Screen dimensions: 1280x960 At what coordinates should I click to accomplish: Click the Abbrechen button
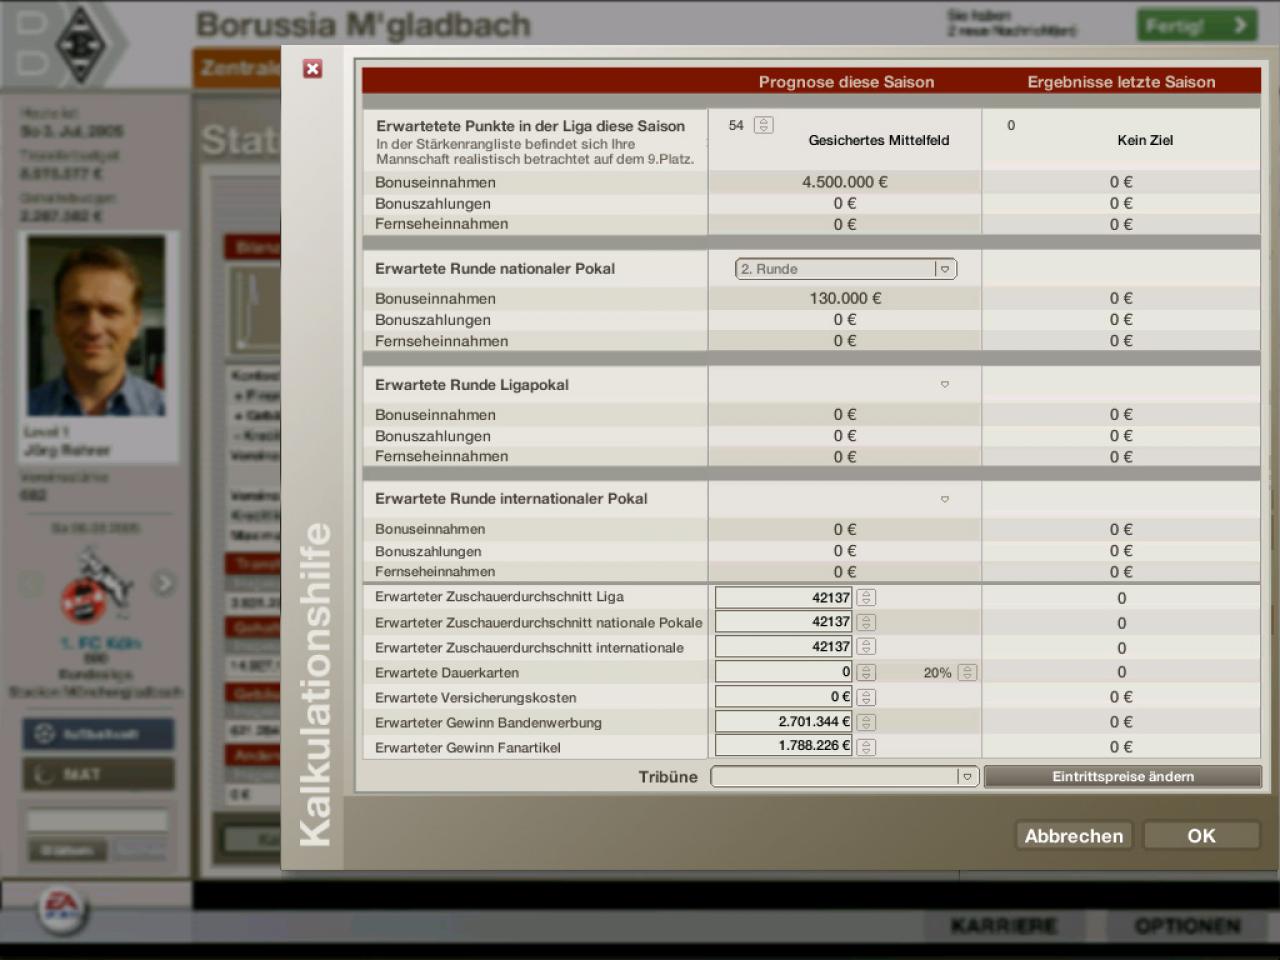pyautogui.click(x=1074, y=835)
